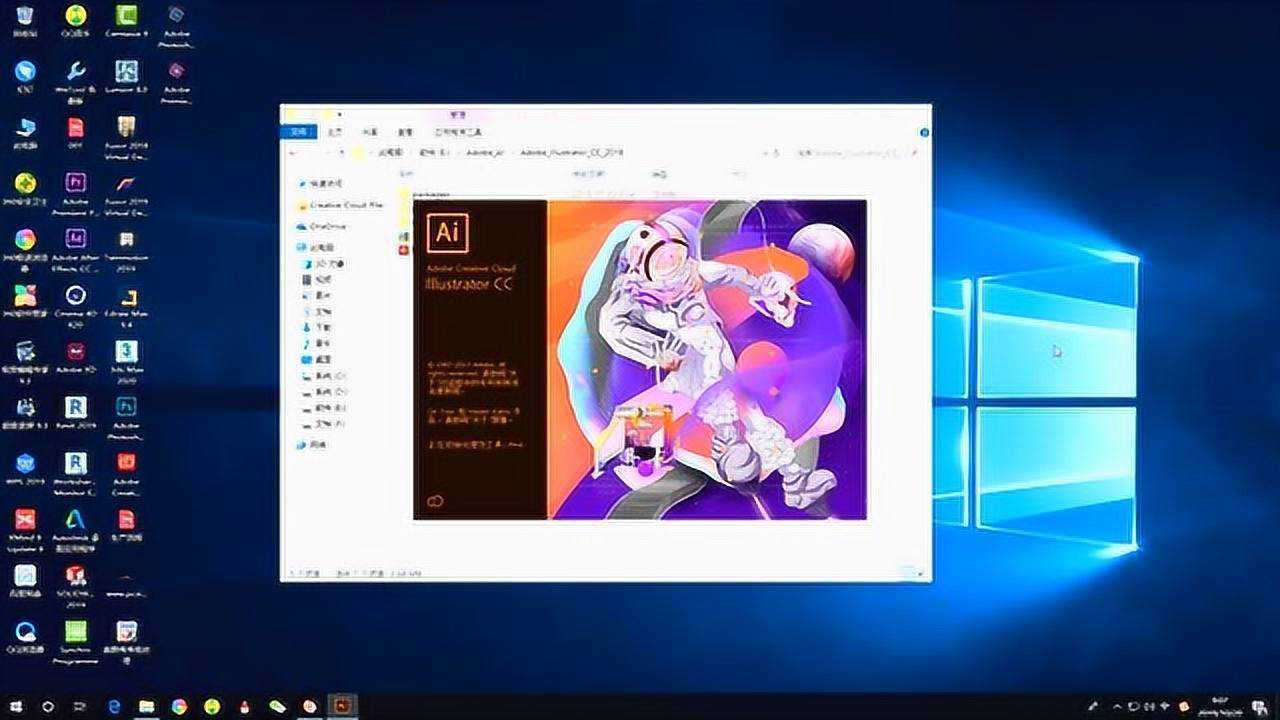The width and height of the screenshot is (1280, 720).
Task: Switch to the 共享 ribbon tab
Action: pos(370,132)
